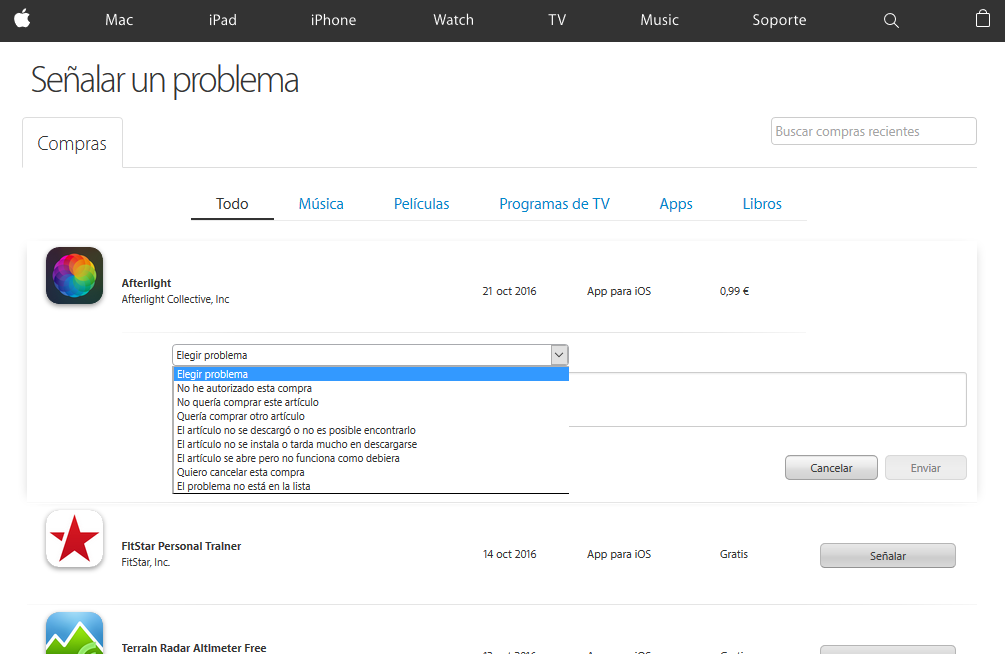Click App para iOS label for Afterlight
Screen dimensions: 1005x654
tap(619, 291)
